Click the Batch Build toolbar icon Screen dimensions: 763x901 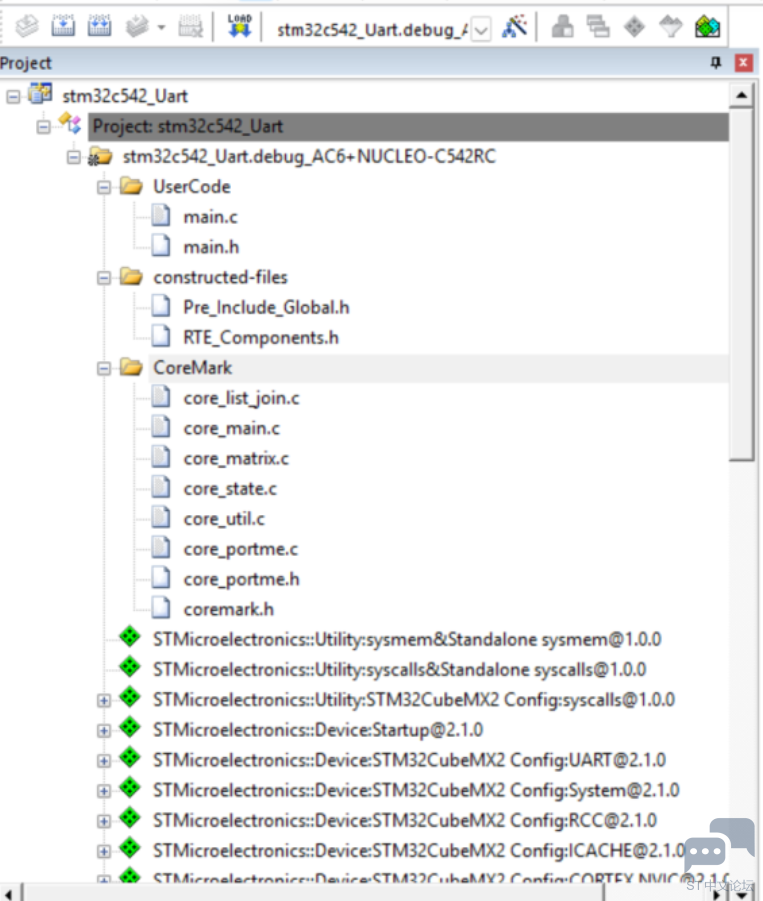[137, 26]
